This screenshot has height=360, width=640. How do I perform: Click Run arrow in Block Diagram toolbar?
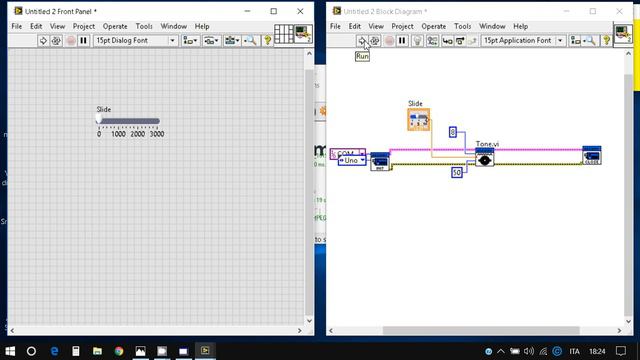point(362,40)
